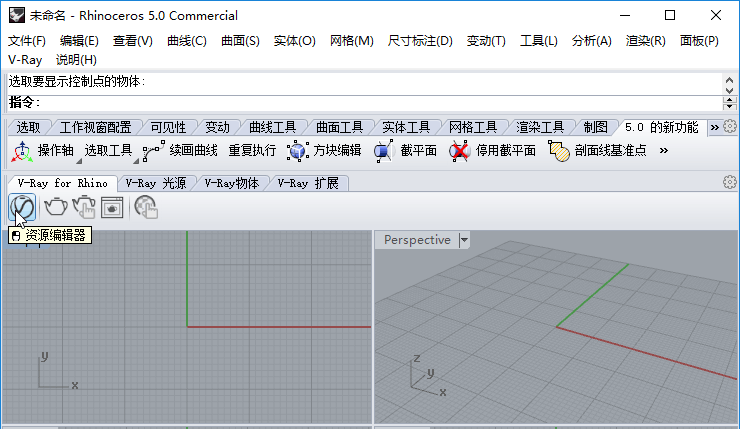Open the 文件(F) menu

pos(27,41)
